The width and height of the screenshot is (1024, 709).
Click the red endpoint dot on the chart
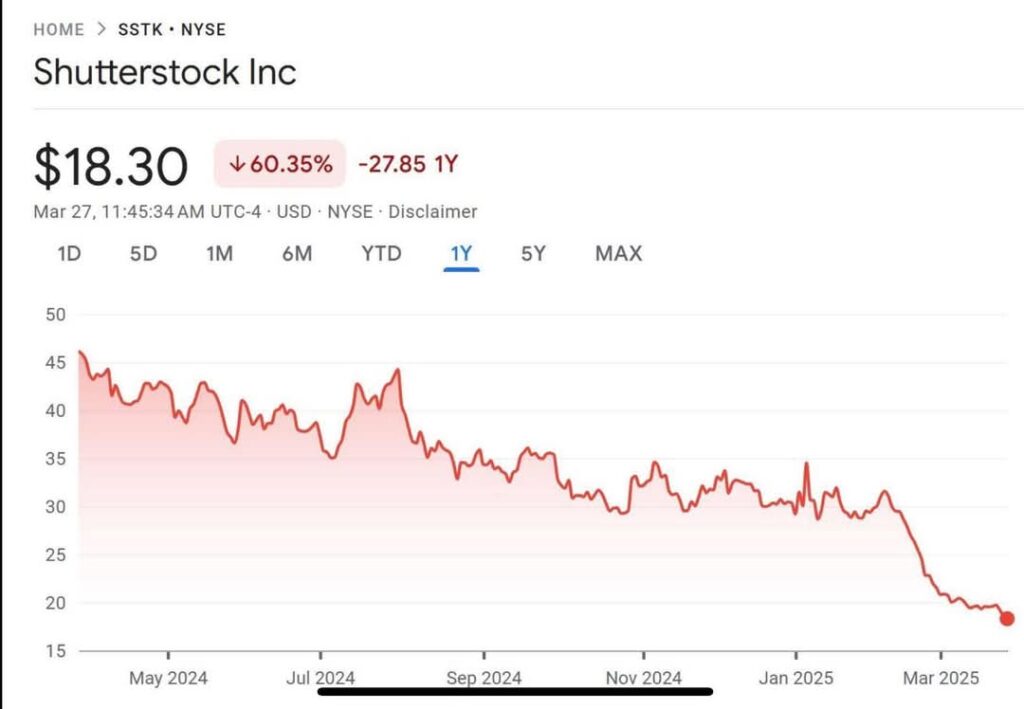[1006, 618]
